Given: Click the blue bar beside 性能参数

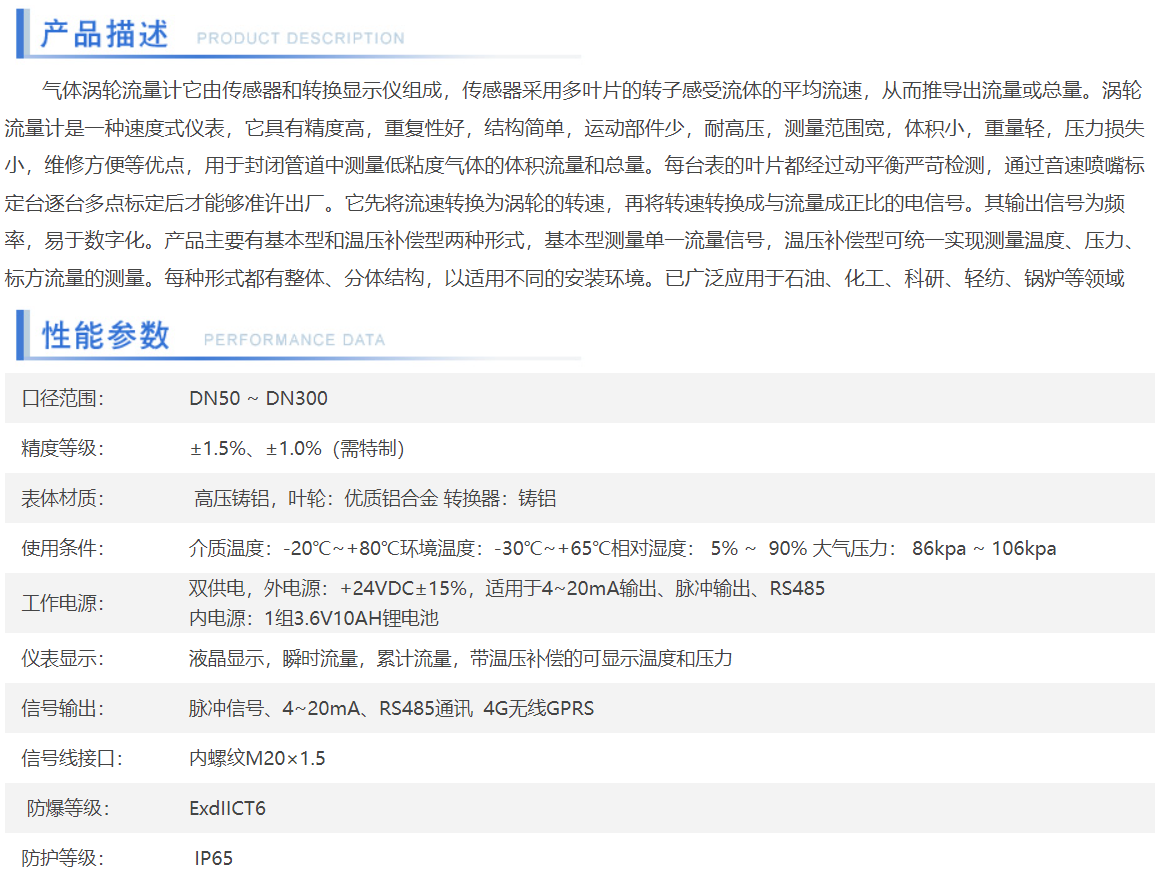Looking at the screenshot, I should tap(22, 335).
